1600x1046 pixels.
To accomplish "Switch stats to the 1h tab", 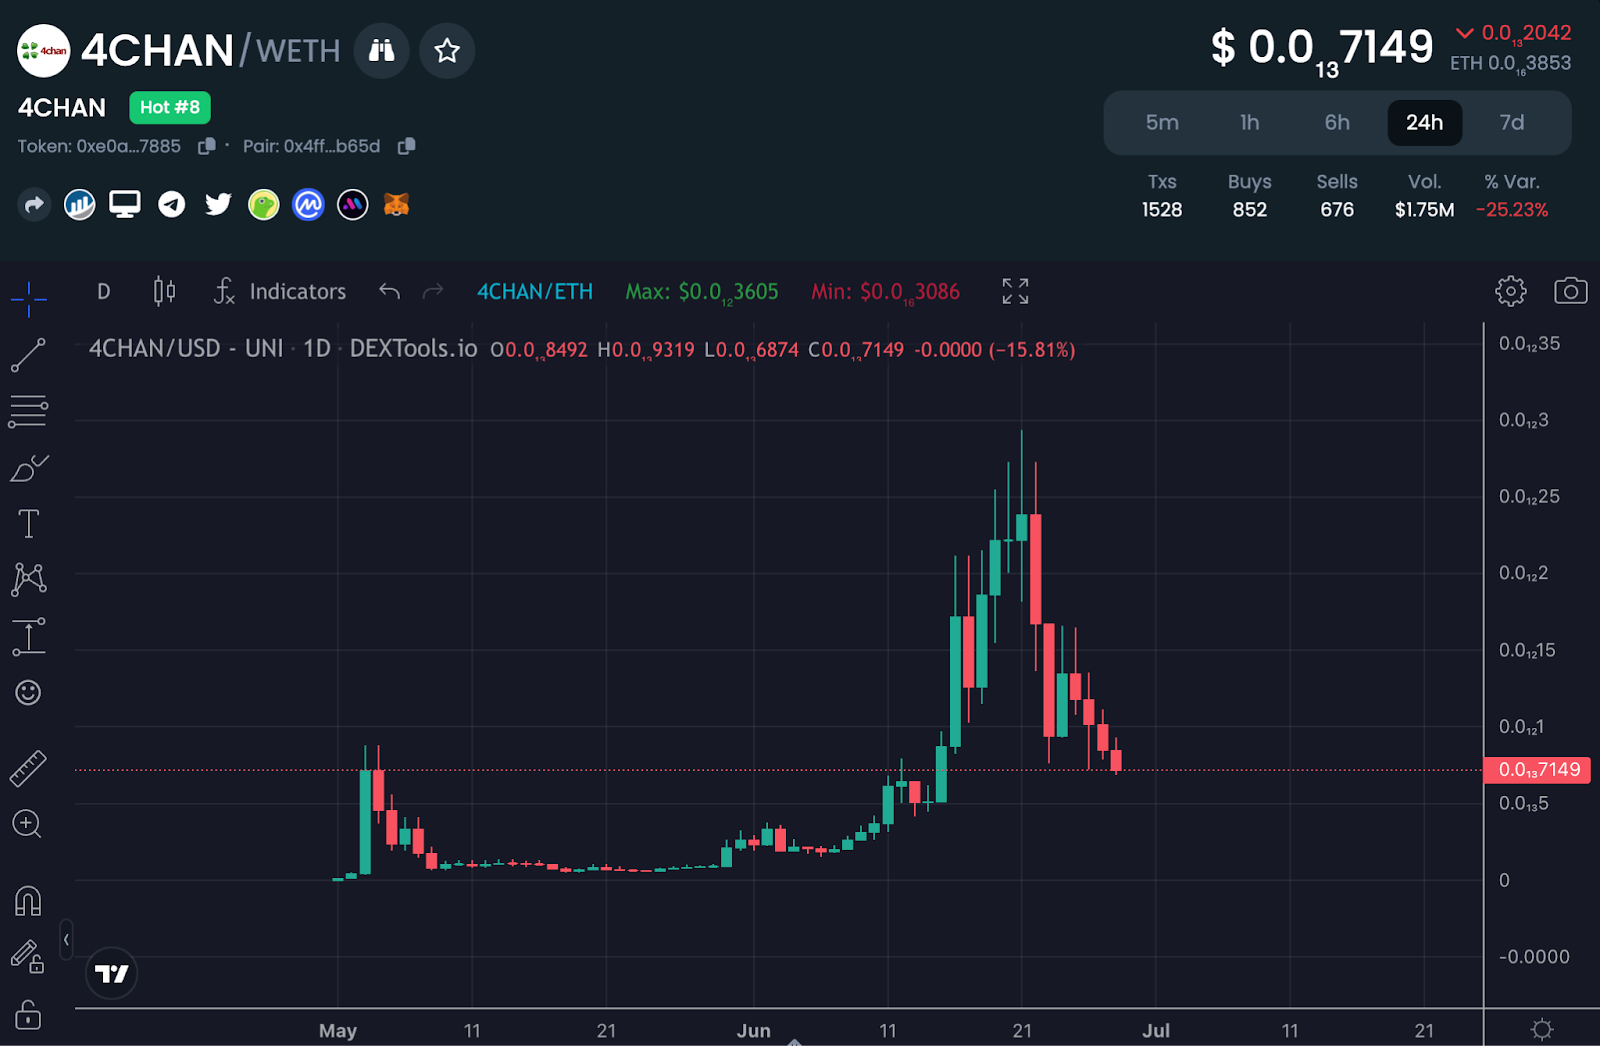I will pos(1250,123).
